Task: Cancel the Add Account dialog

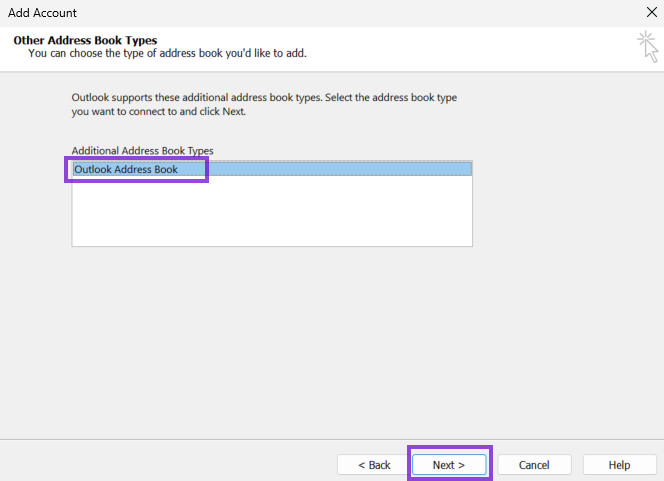Action: click(x=534, y=465)
